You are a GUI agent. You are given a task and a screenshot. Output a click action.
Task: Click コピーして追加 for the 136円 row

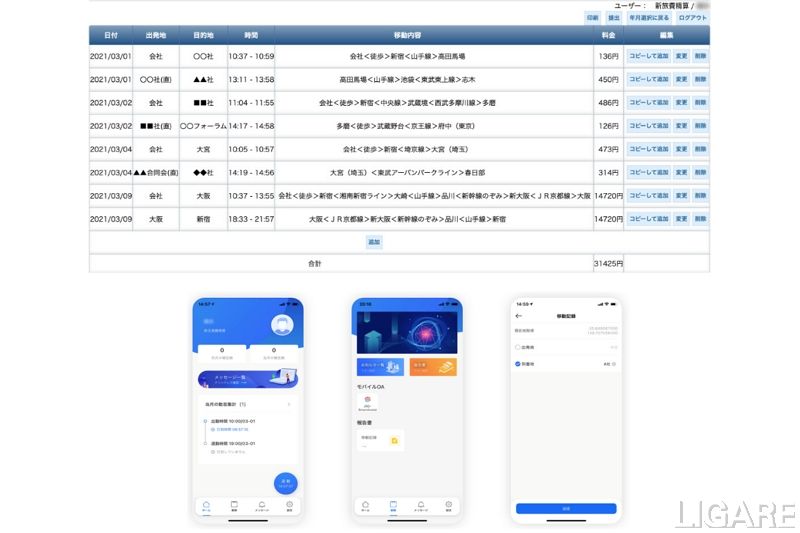648,56
